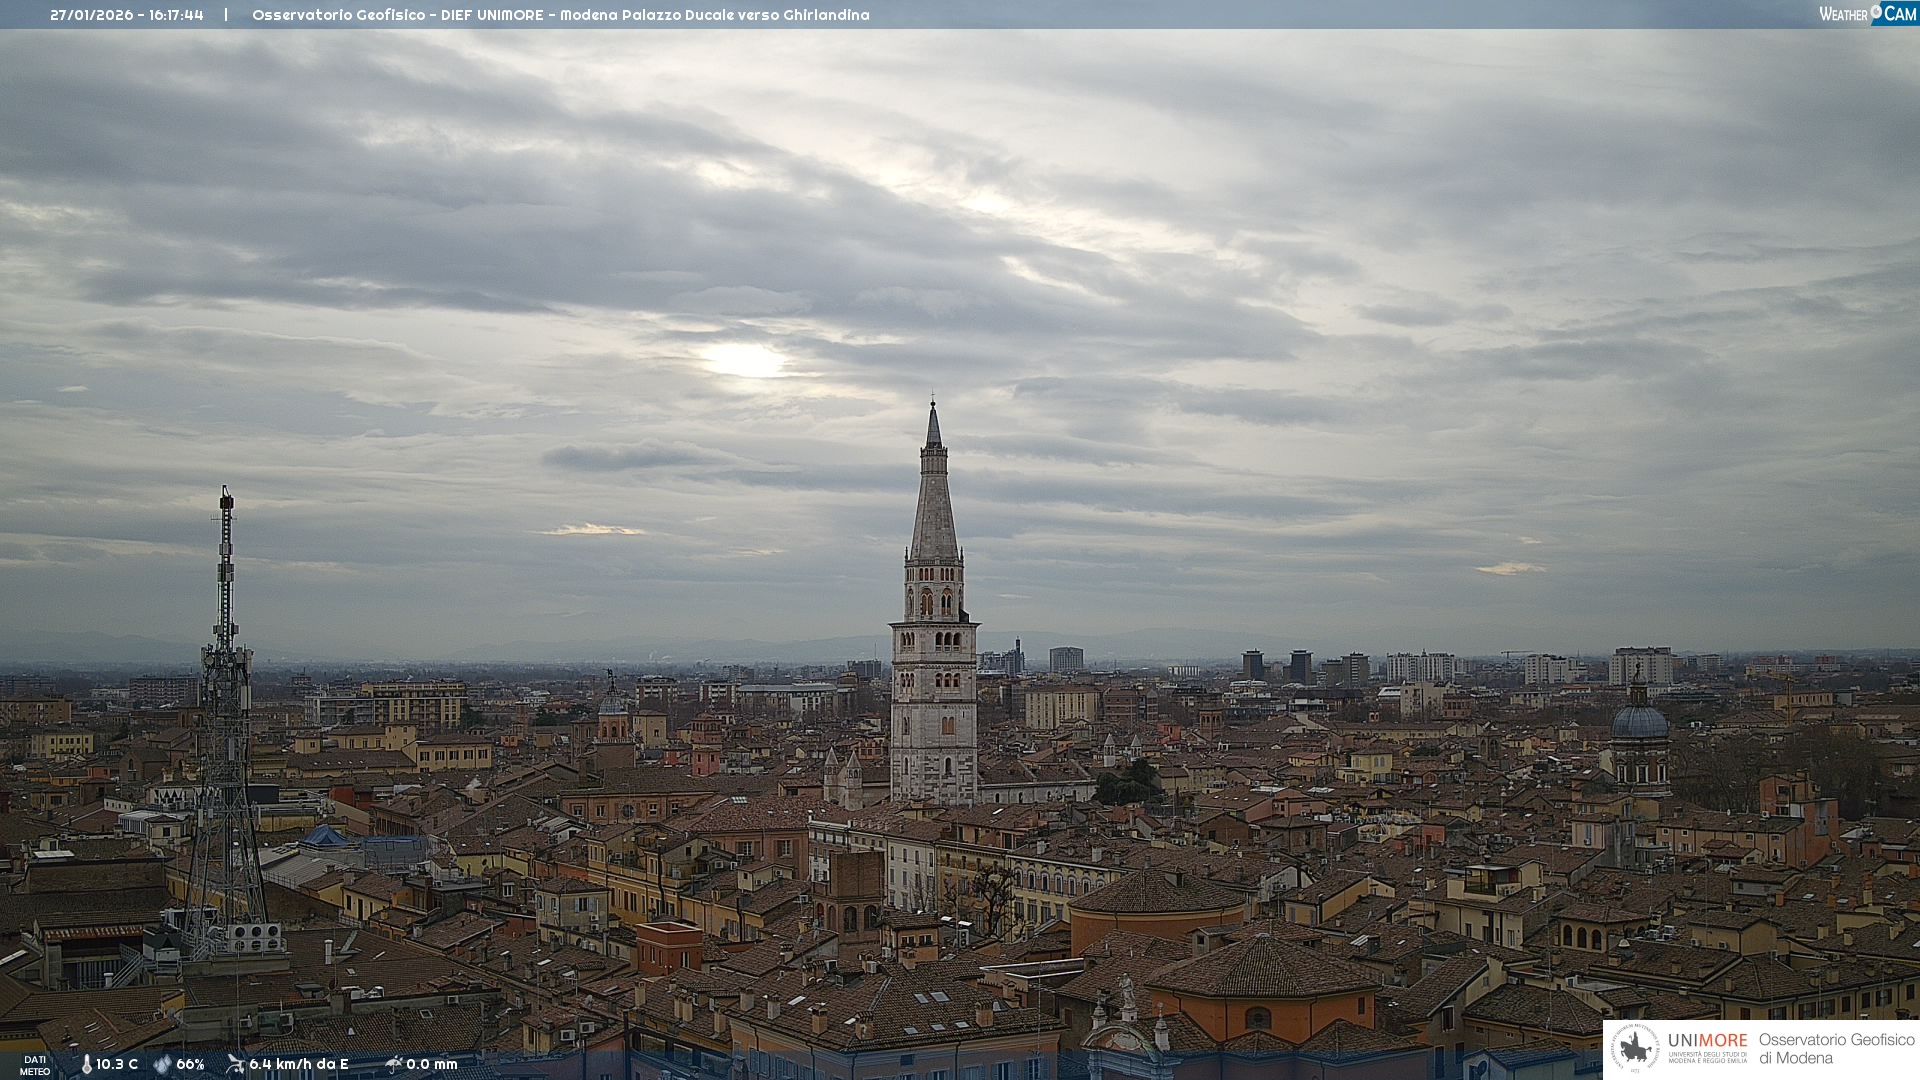Open the WeatherCam logo link
Image resolution: width=1920 pixels, height=1080 pixels.
click(1866, 13)
